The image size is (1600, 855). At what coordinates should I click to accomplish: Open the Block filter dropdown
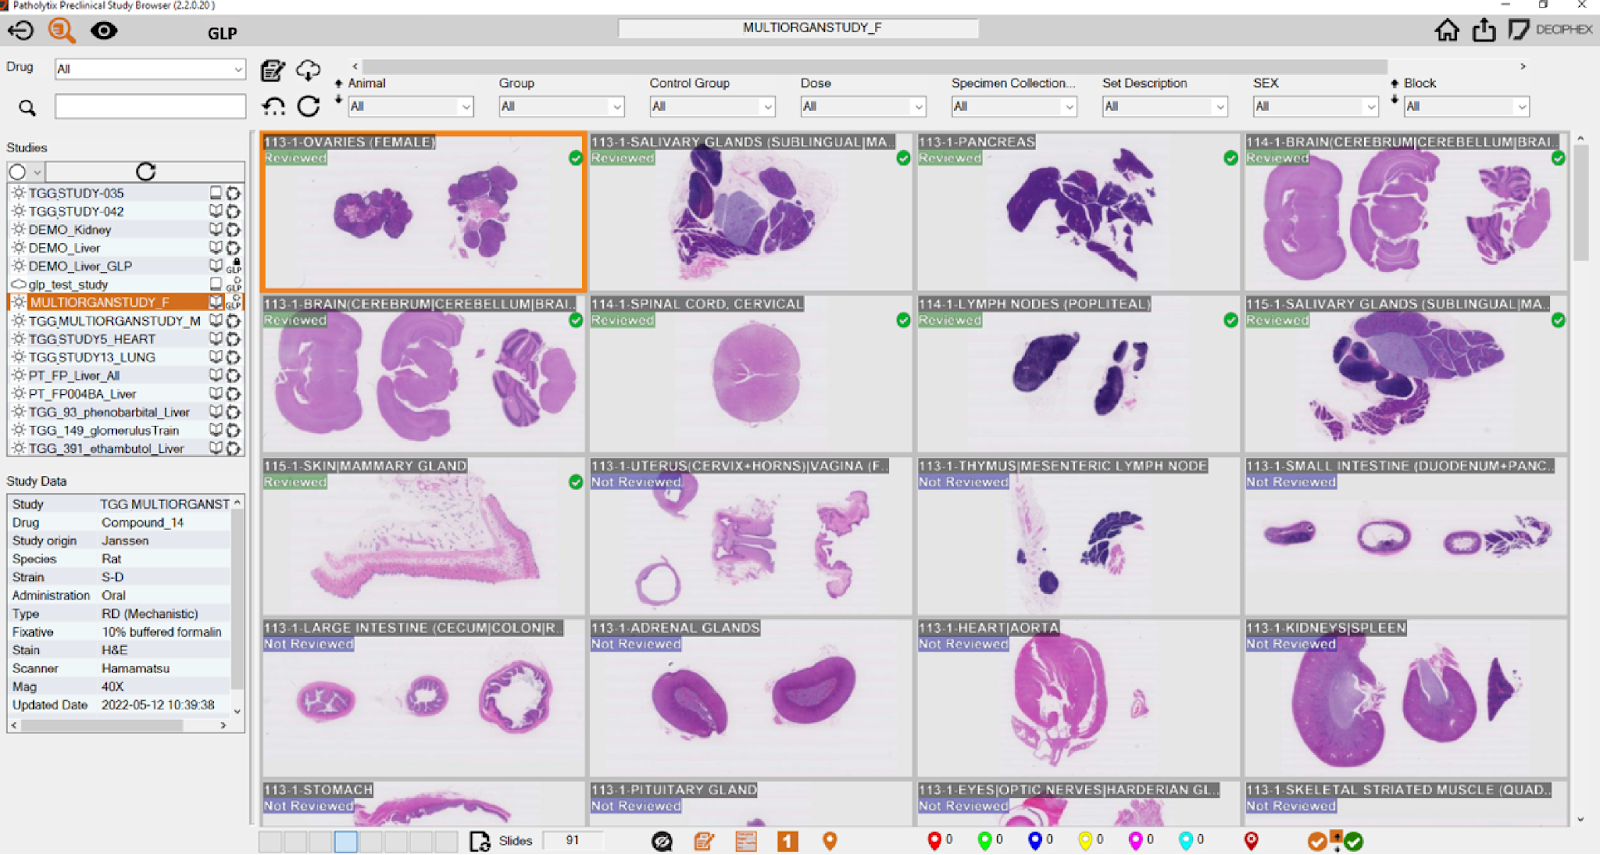pos(1467,106)
